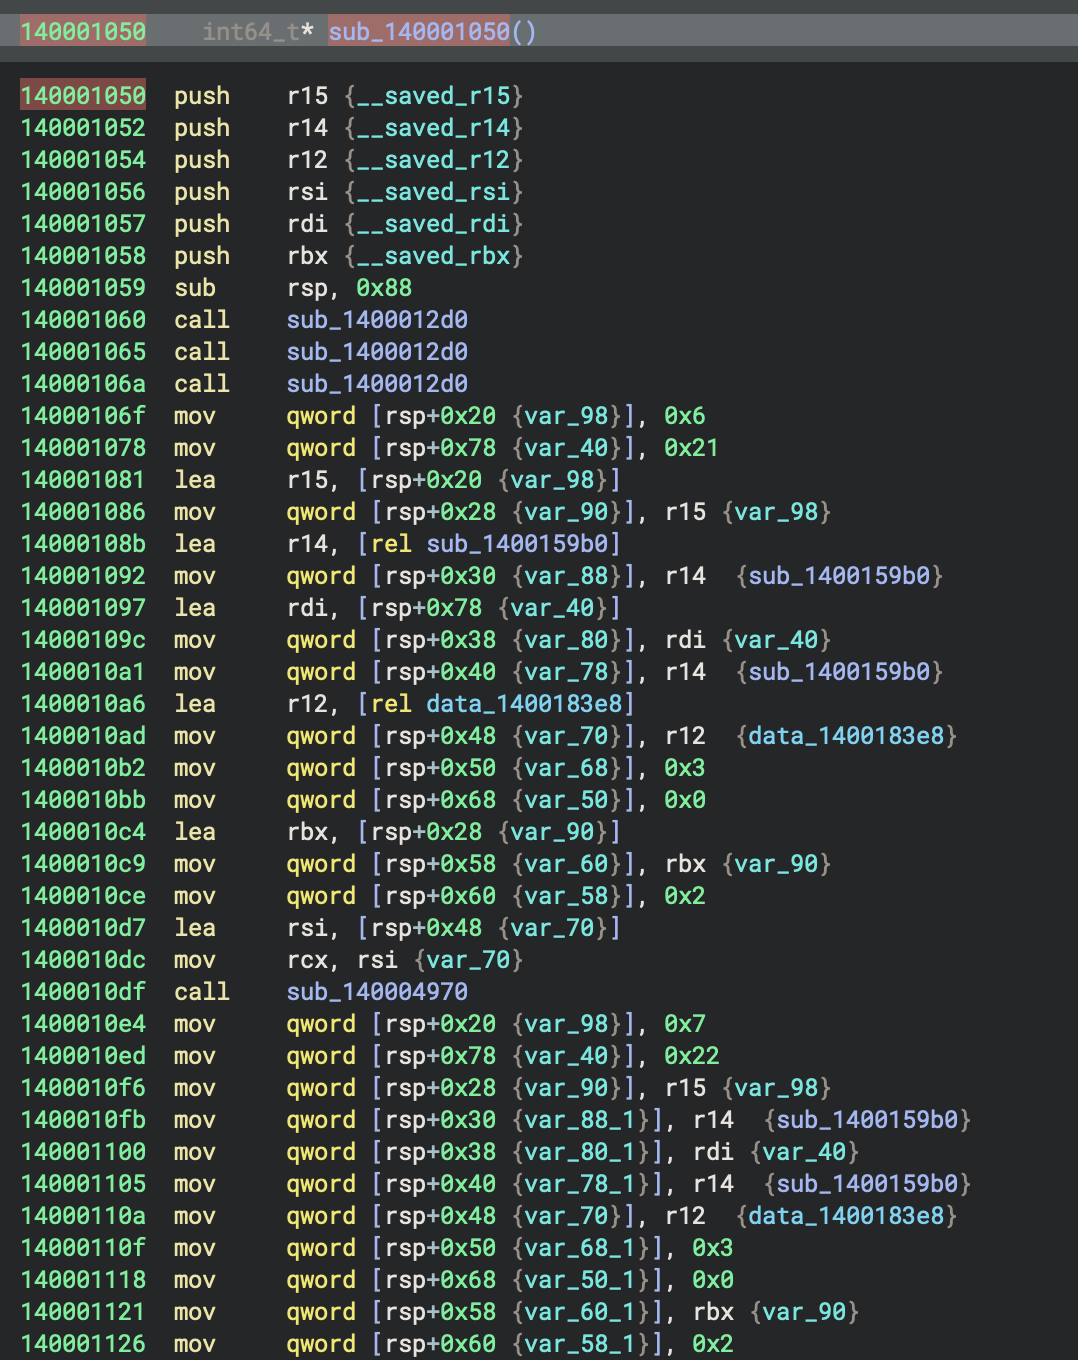This screenshot has height=1360, width=1078.
Task: Follow sub_1400012d0 call at address 140001060
Action: 377,320
